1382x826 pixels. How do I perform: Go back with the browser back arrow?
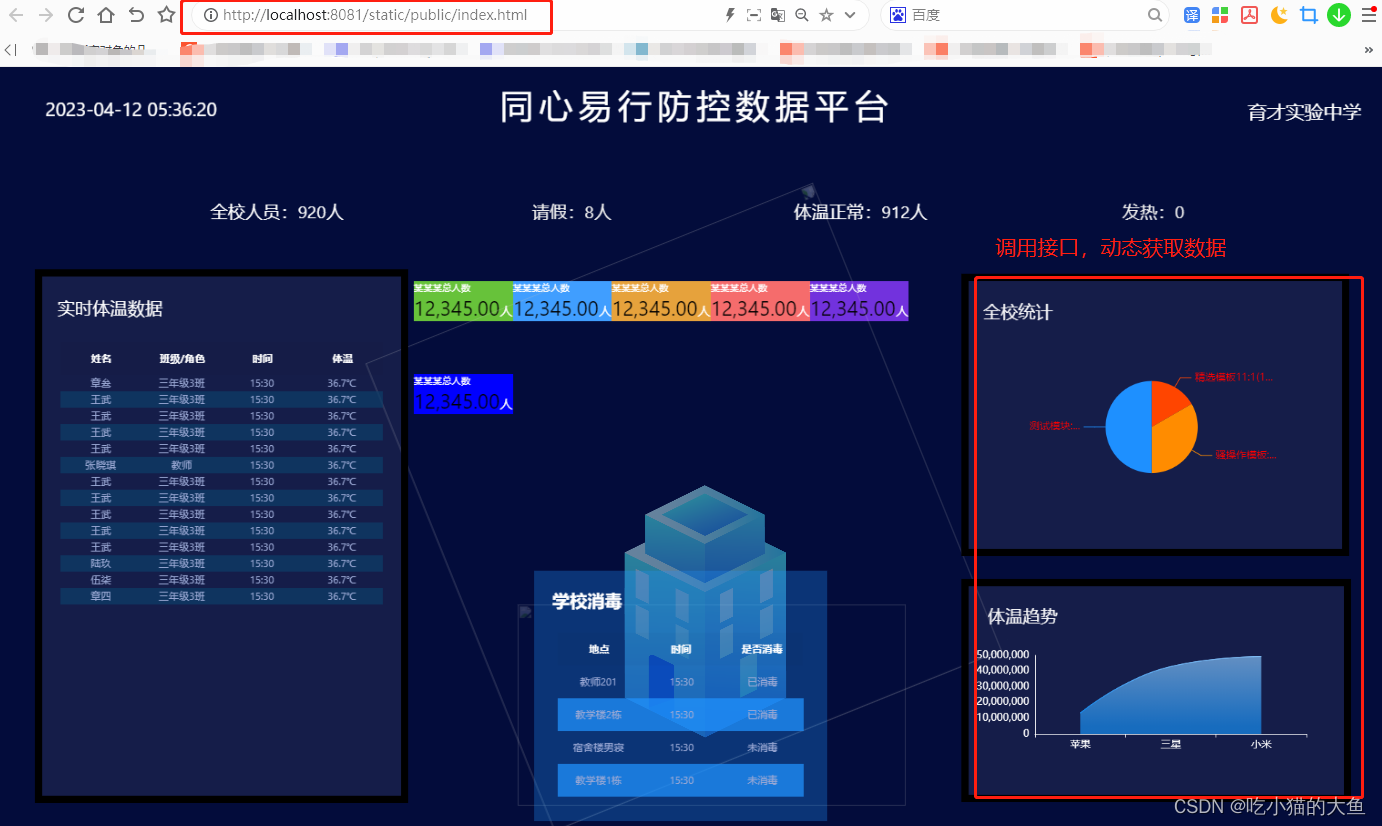(x=16, y=15)
